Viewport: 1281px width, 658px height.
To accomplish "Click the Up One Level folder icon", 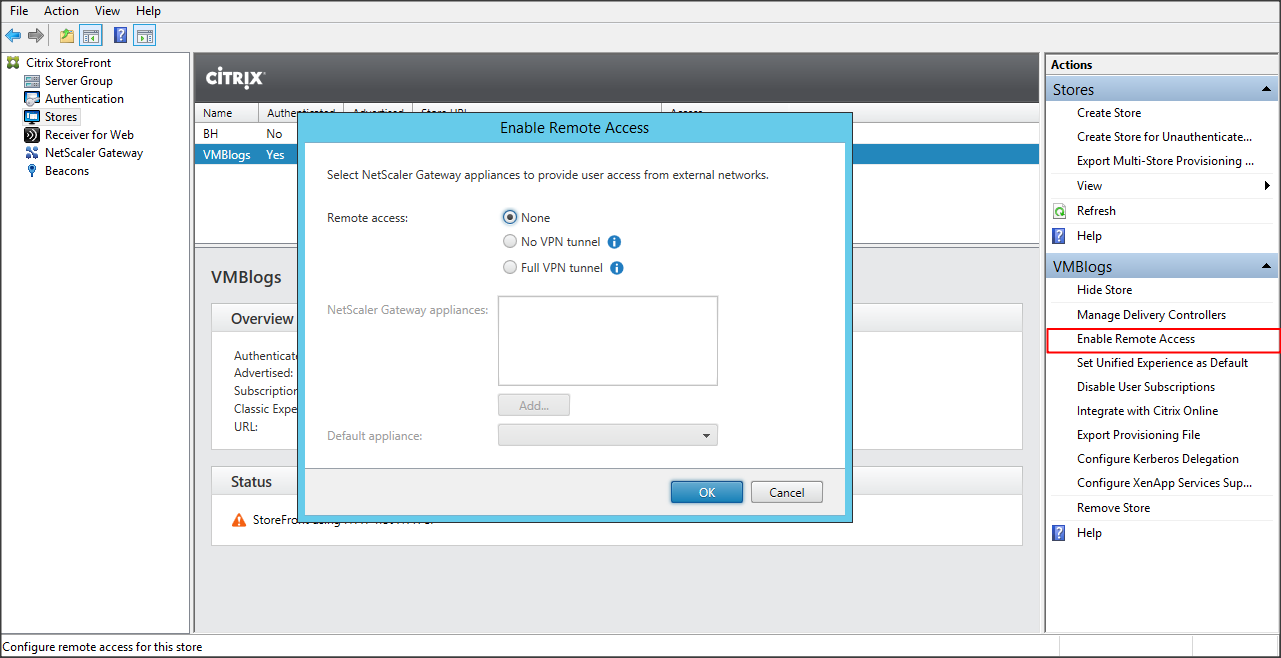I will point(67,36).
